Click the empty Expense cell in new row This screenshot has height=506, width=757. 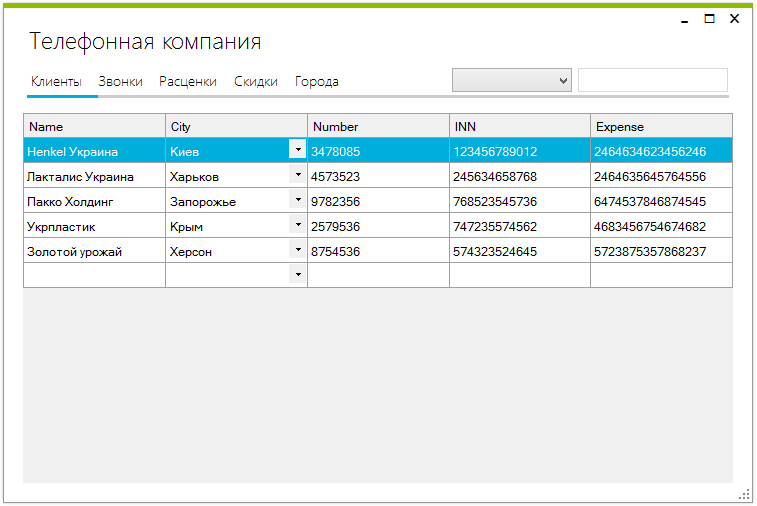[x=661, y=275]
